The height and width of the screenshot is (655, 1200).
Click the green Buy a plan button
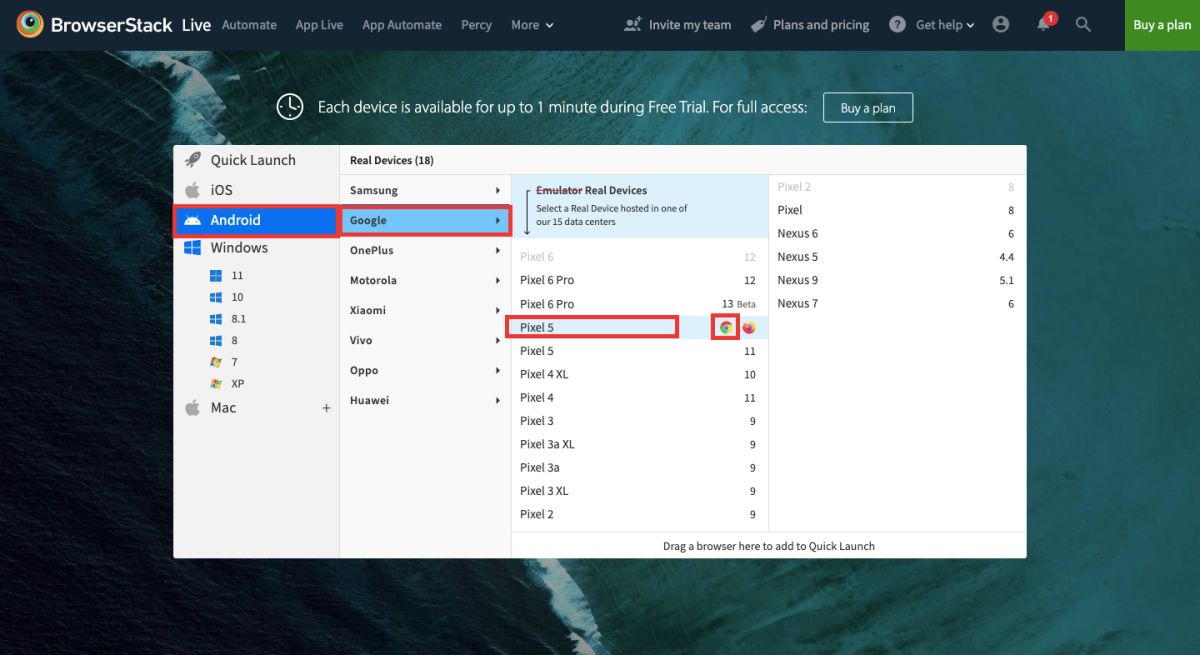[1162, 25]
